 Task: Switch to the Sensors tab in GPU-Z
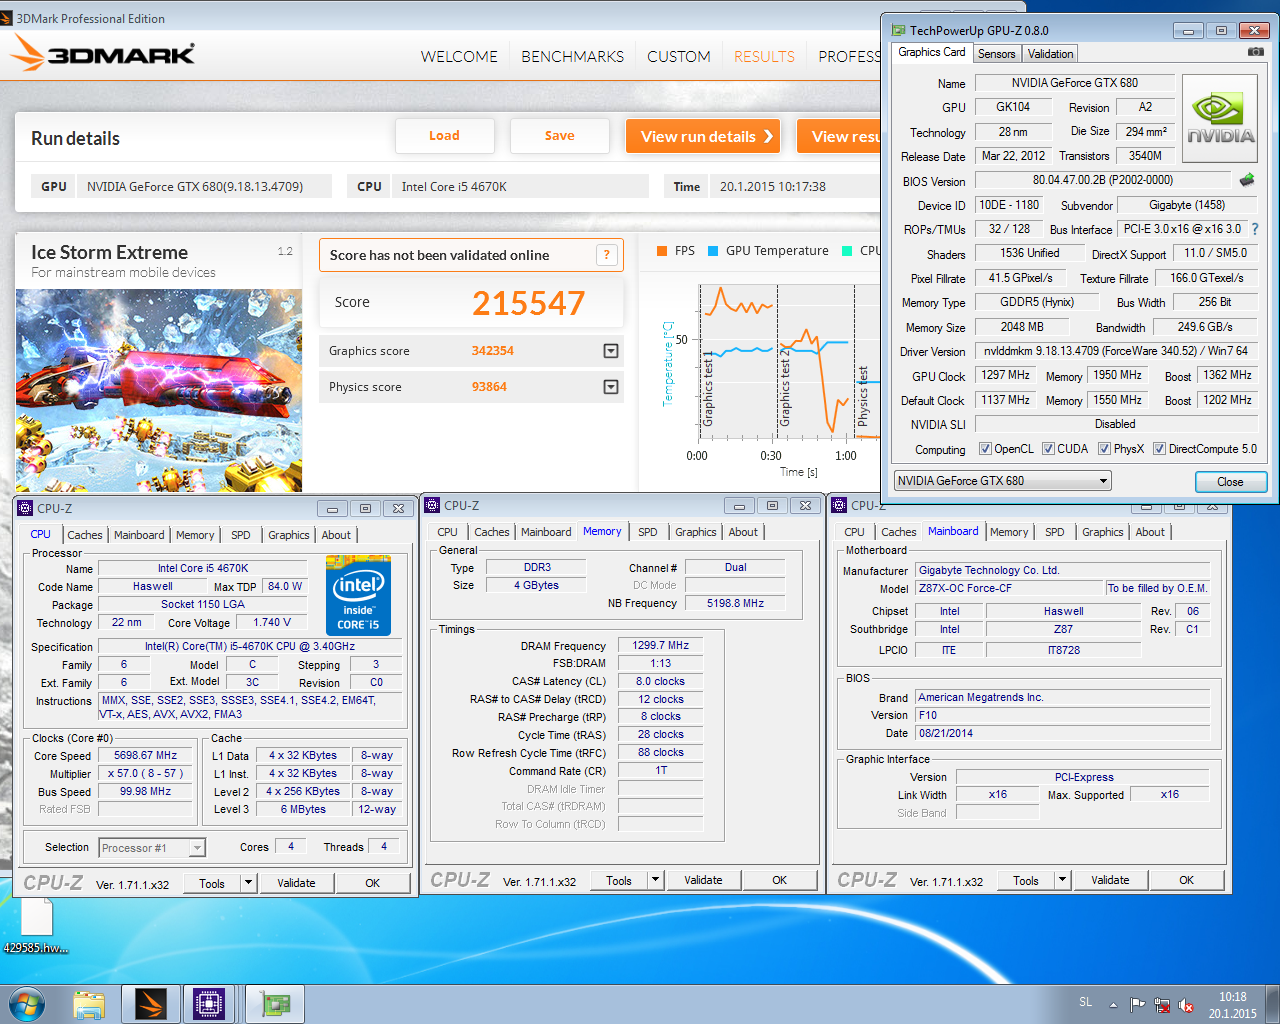[x=996, y=54]
